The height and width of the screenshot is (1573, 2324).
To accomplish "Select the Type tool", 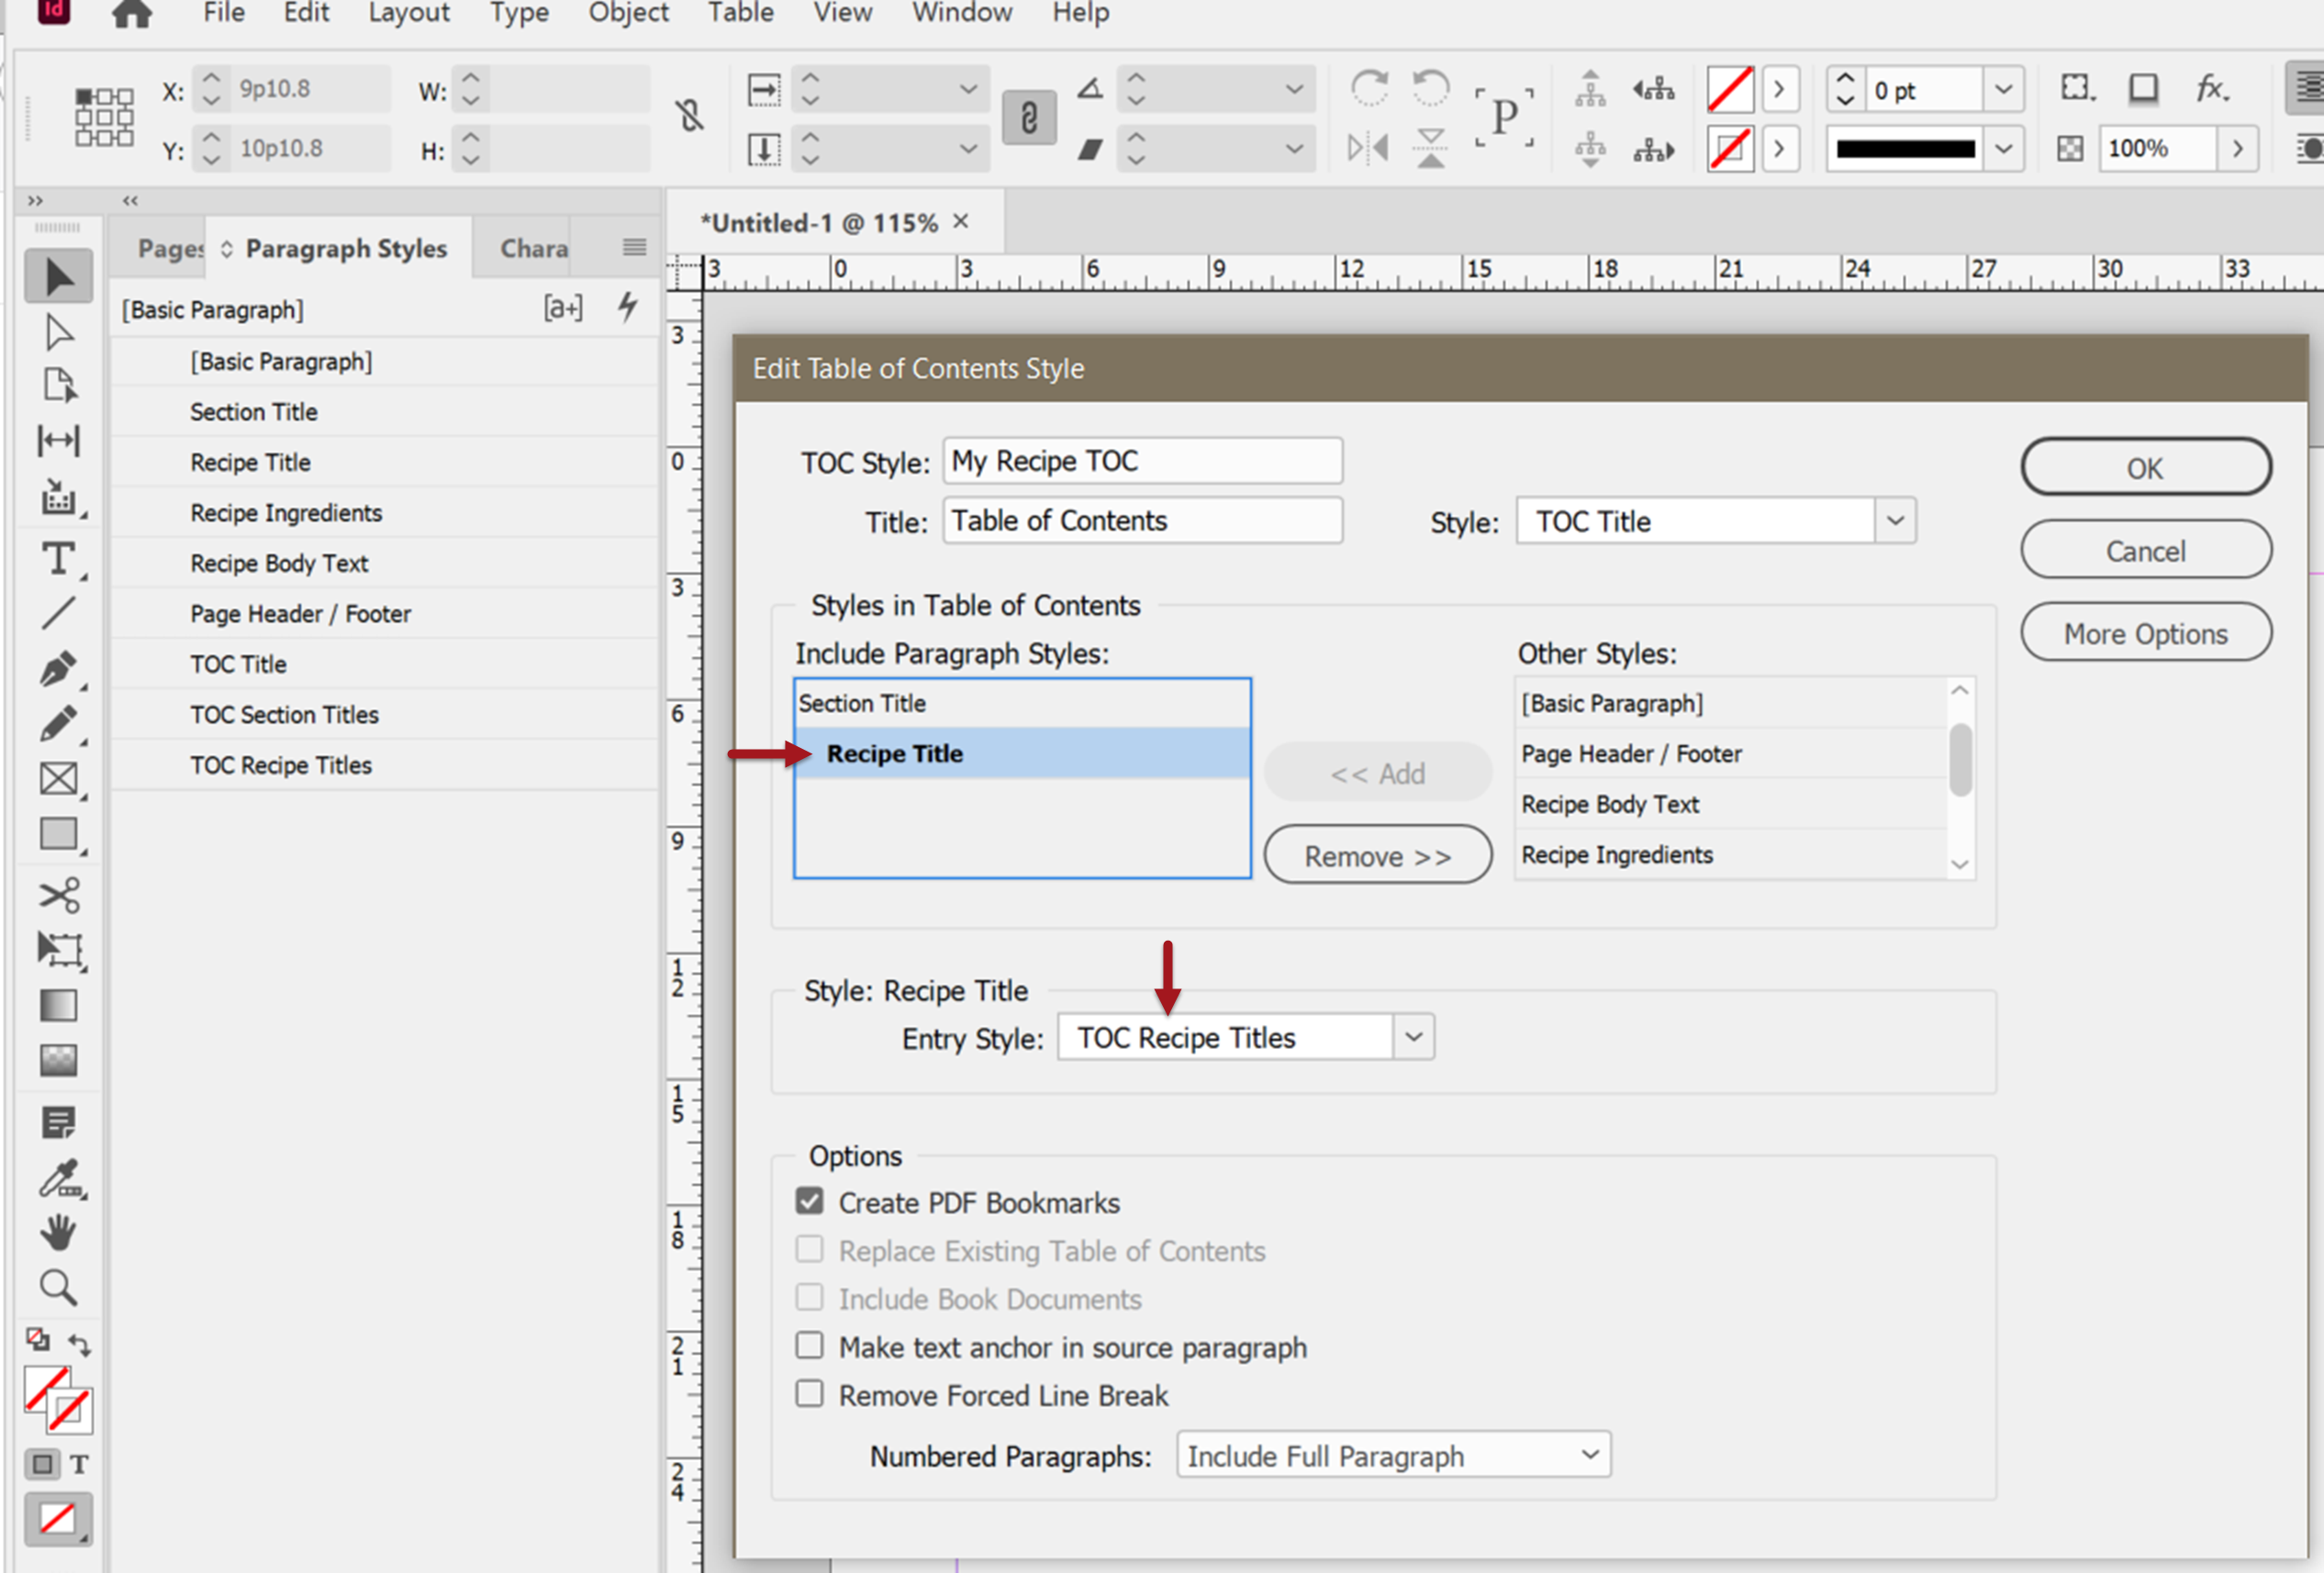I will pos(59,560).
